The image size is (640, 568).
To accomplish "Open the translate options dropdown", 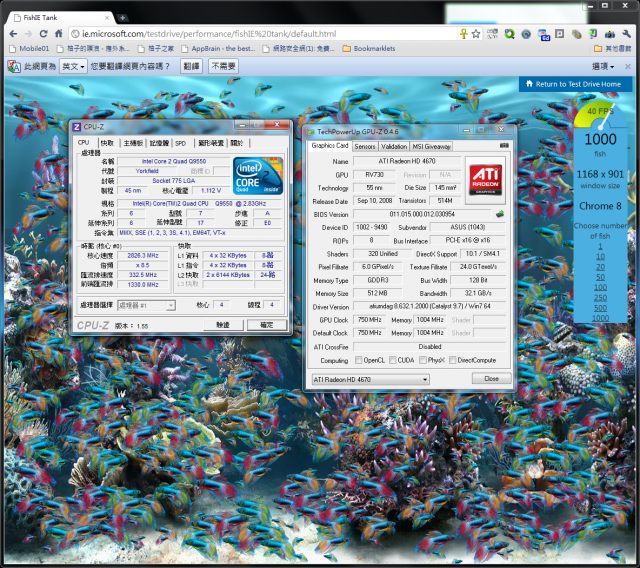I will tap(603, 67).
